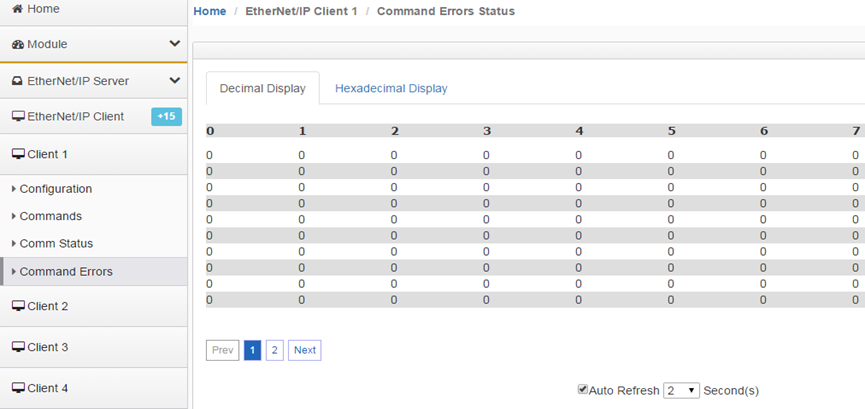The height and width of the screenshot is (409, 865).
Task: Click the Client 2 monitor icon
Action: tap(18, 306)
